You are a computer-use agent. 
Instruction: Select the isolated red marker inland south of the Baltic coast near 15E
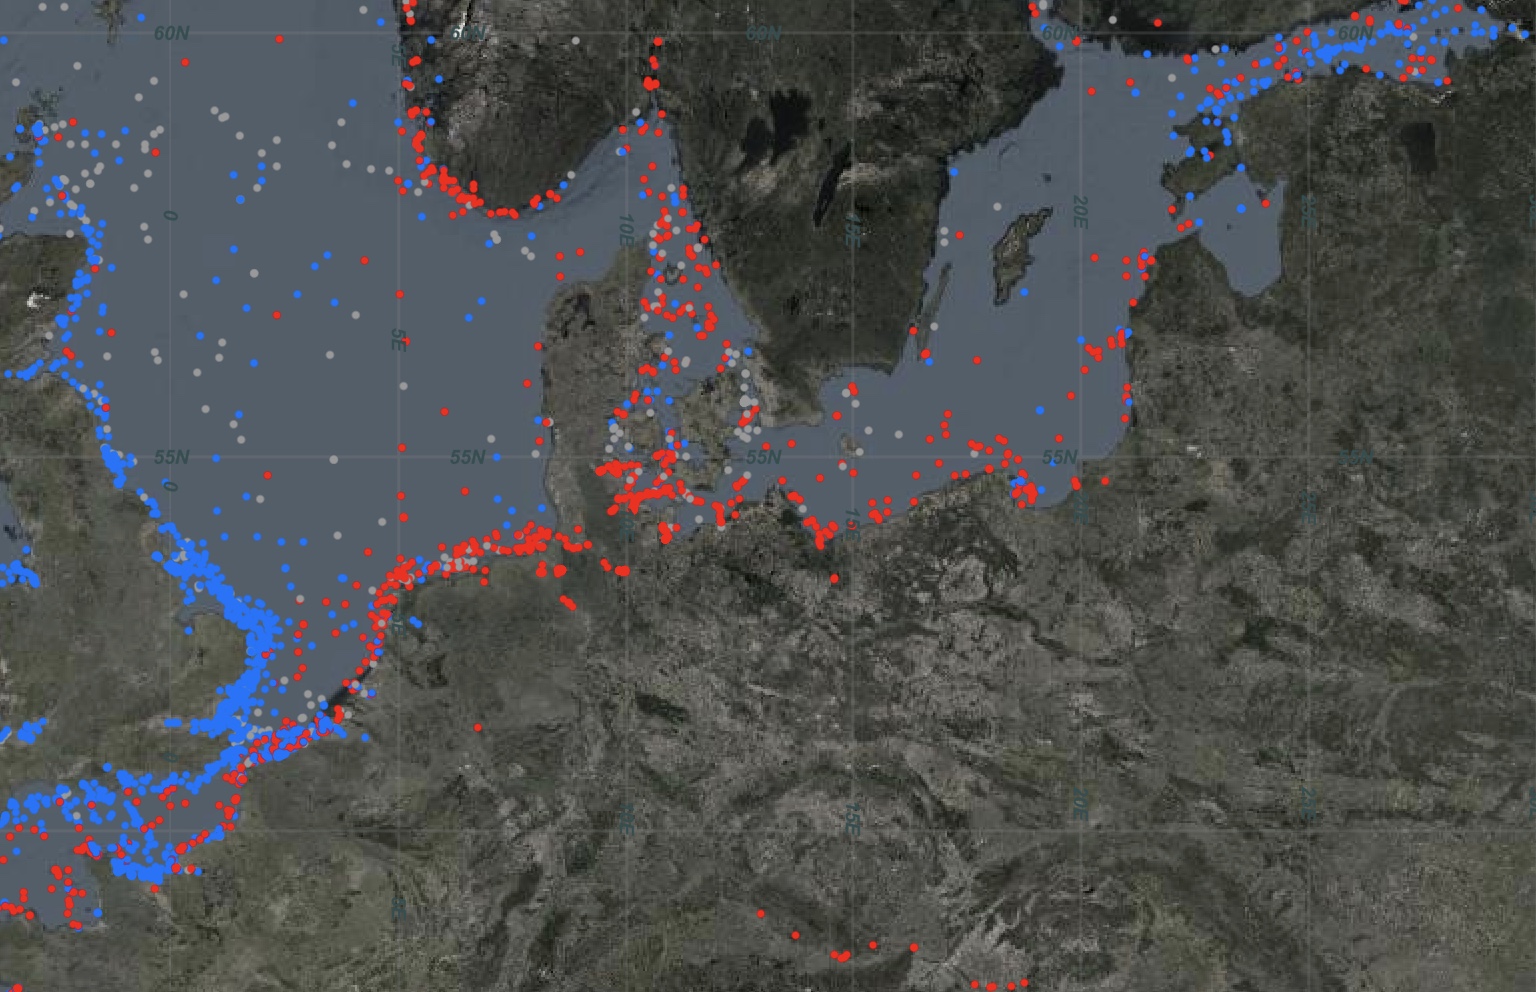834,578
